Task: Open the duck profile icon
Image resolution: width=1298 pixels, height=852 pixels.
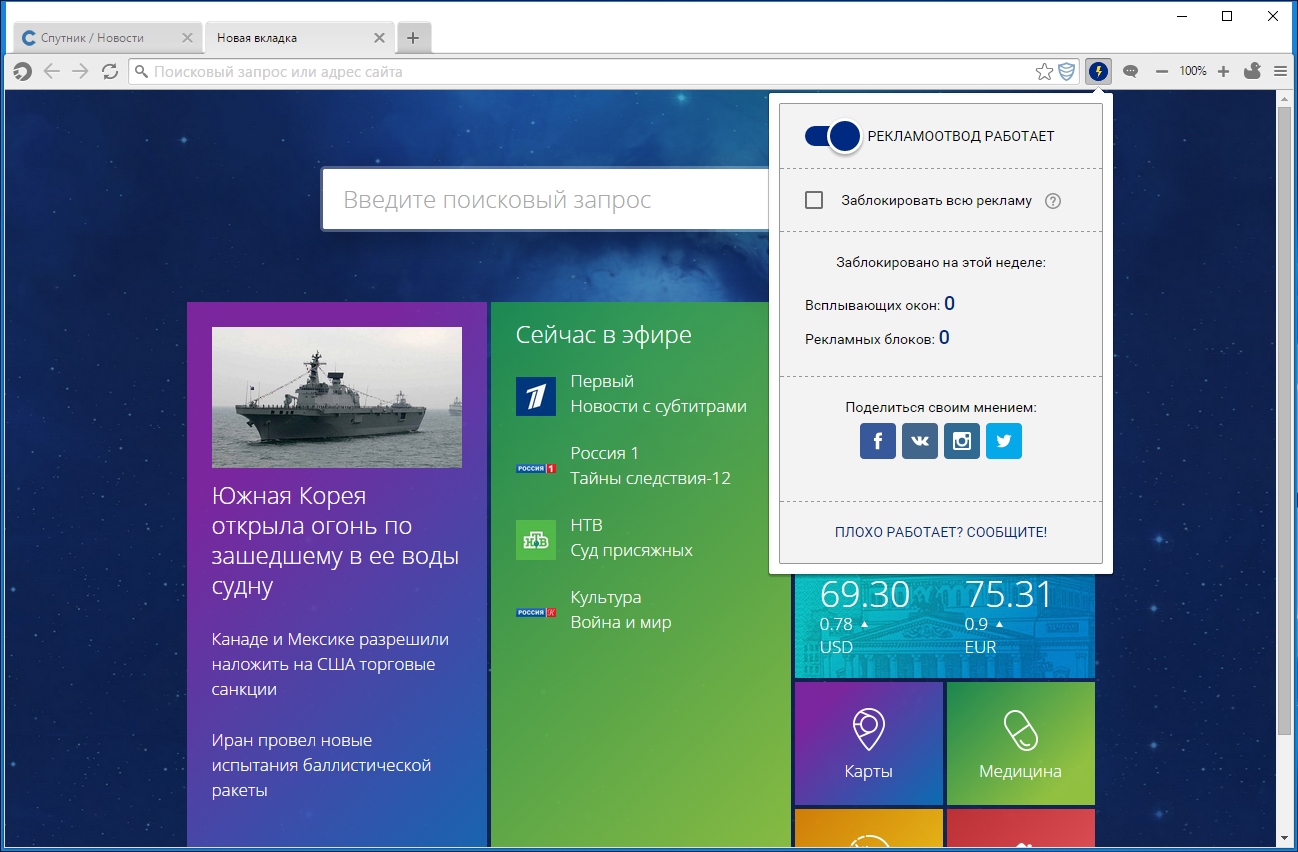Action: click(1251, 71)
